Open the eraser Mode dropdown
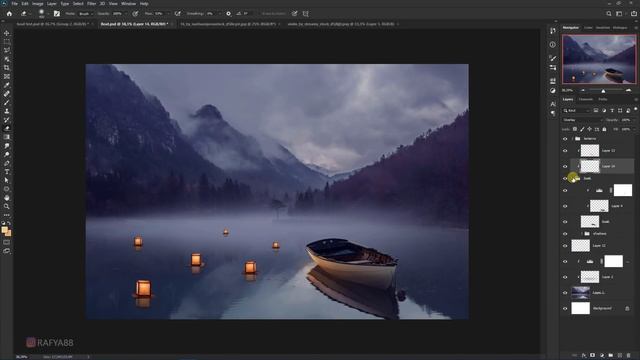The height and width of the screenshot is (360, 640). [85, 13]
